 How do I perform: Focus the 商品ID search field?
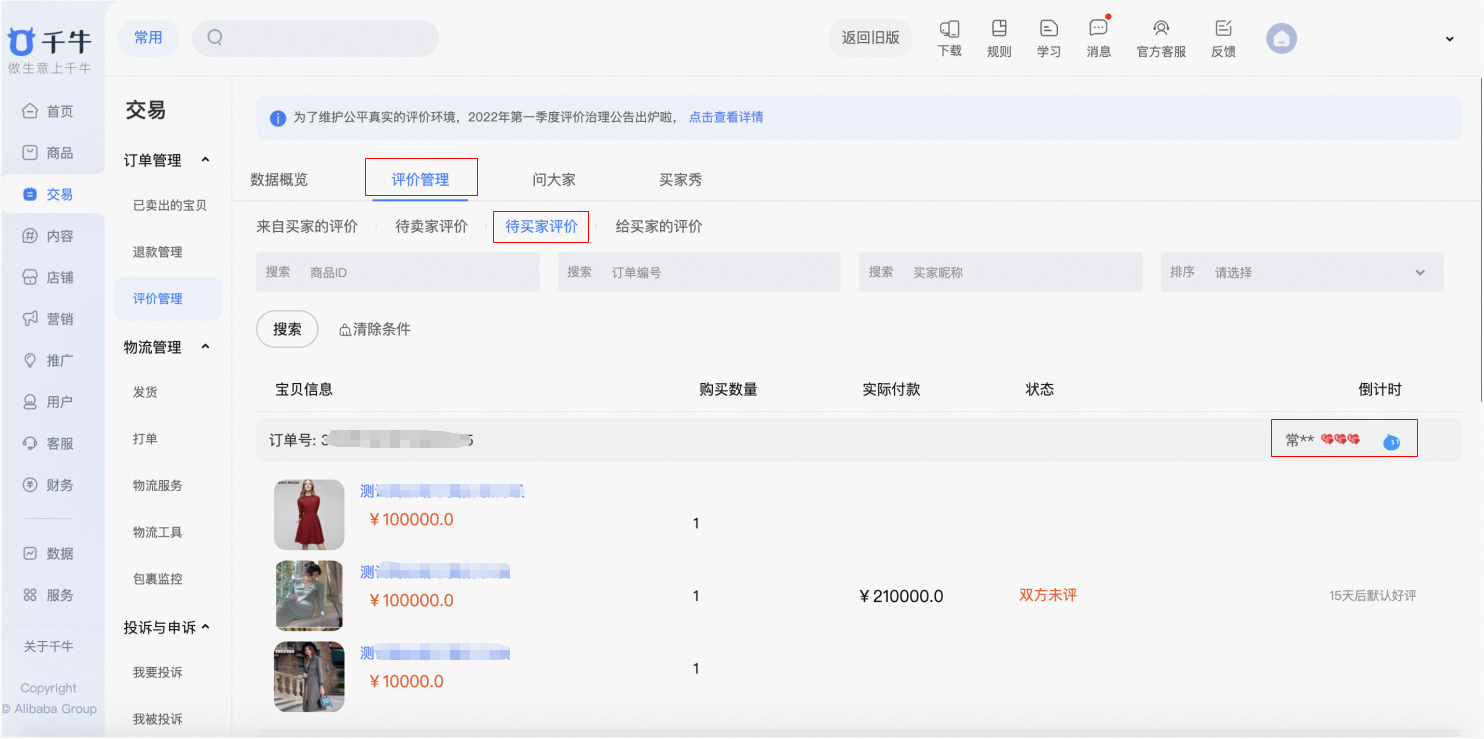point(397,272)
